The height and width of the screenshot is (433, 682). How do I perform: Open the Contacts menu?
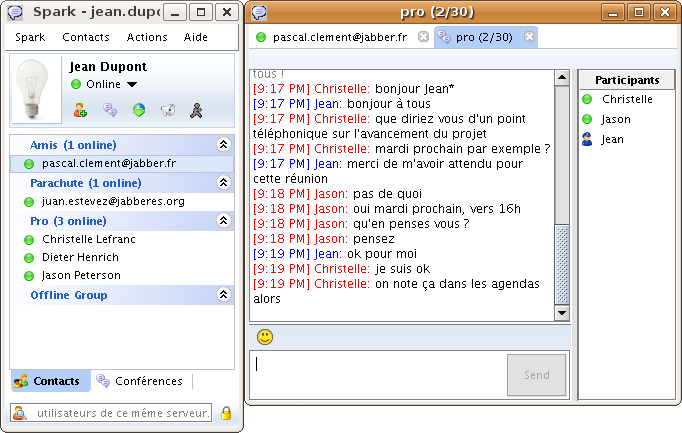tap(86, 37)
